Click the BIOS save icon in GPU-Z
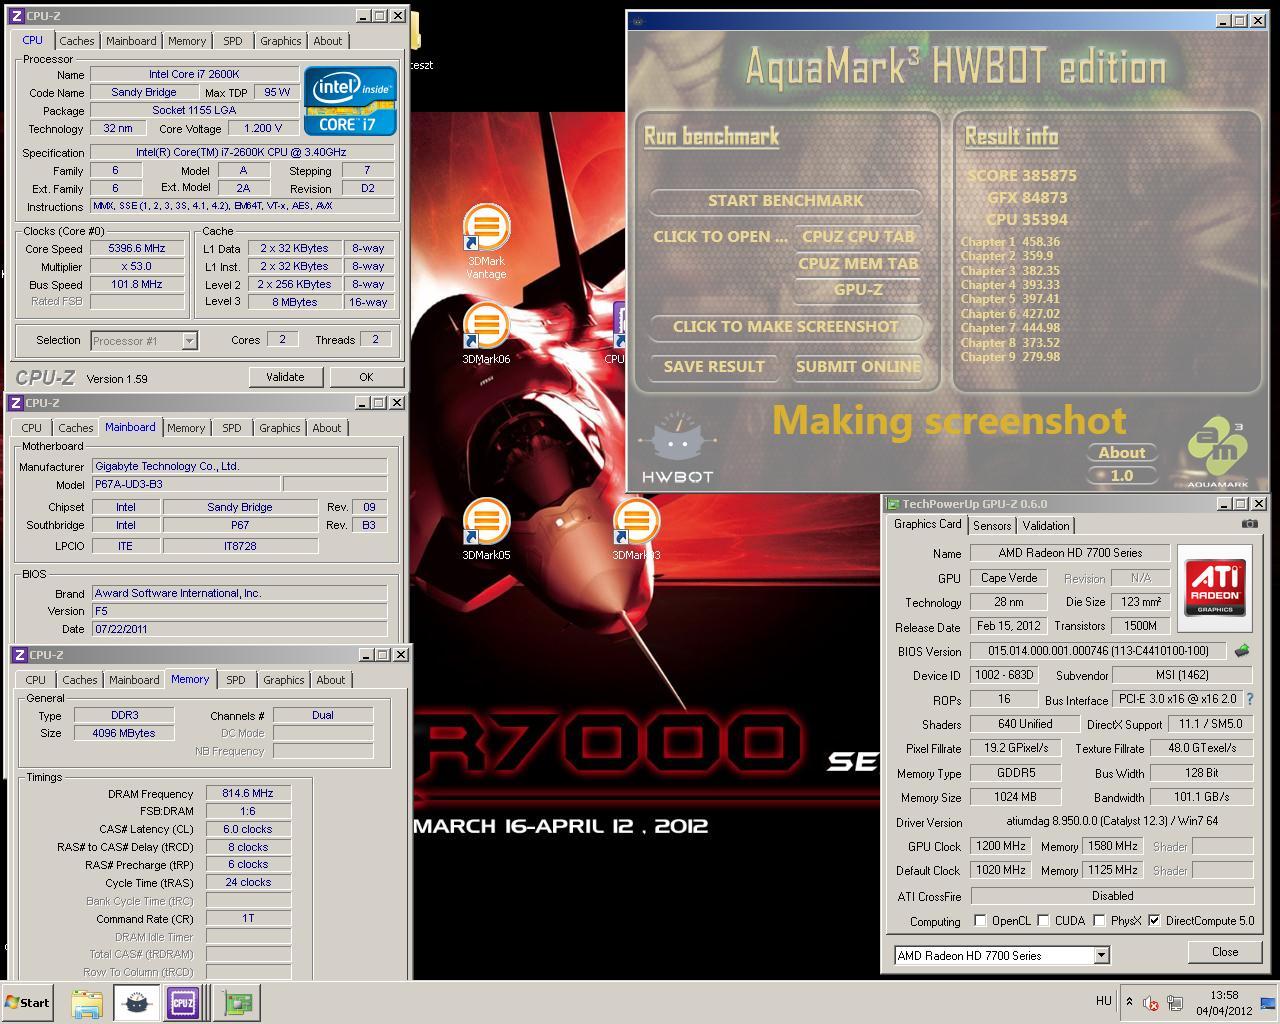Image resolution: width=1280 pixels, height=1024 pixels. 1242,650
